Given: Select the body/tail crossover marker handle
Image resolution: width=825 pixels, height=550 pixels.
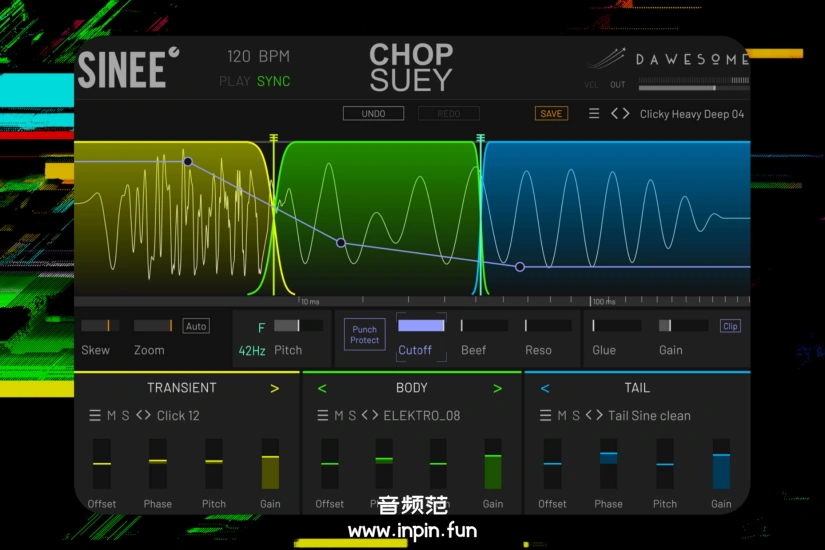Looking at the screenshot, I should 480,138.
